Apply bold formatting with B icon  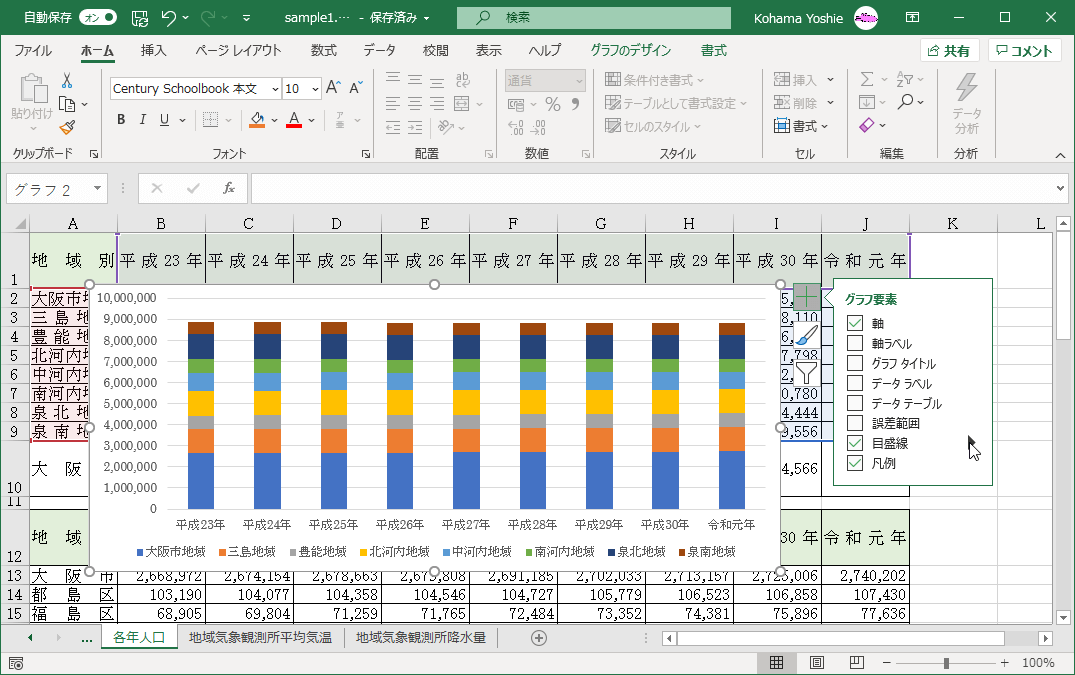pos(121,120)
